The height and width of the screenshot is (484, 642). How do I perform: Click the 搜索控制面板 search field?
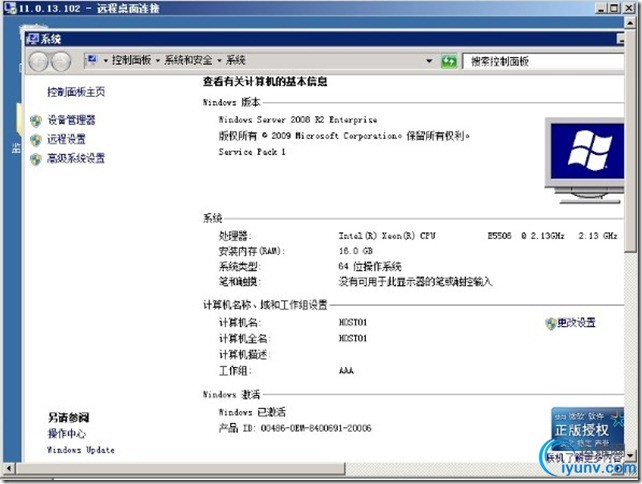point(544,61)
